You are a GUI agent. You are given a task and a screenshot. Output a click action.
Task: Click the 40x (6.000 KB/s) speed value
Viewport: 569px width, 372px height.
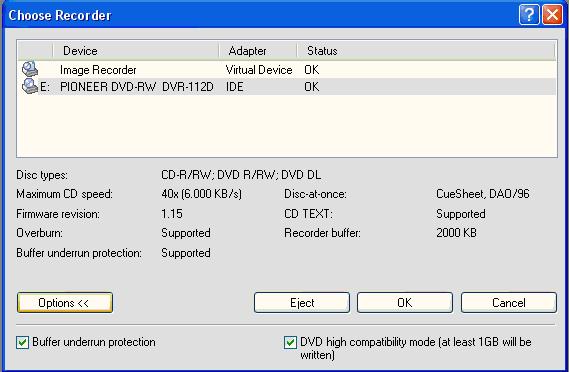coord(201,194)
